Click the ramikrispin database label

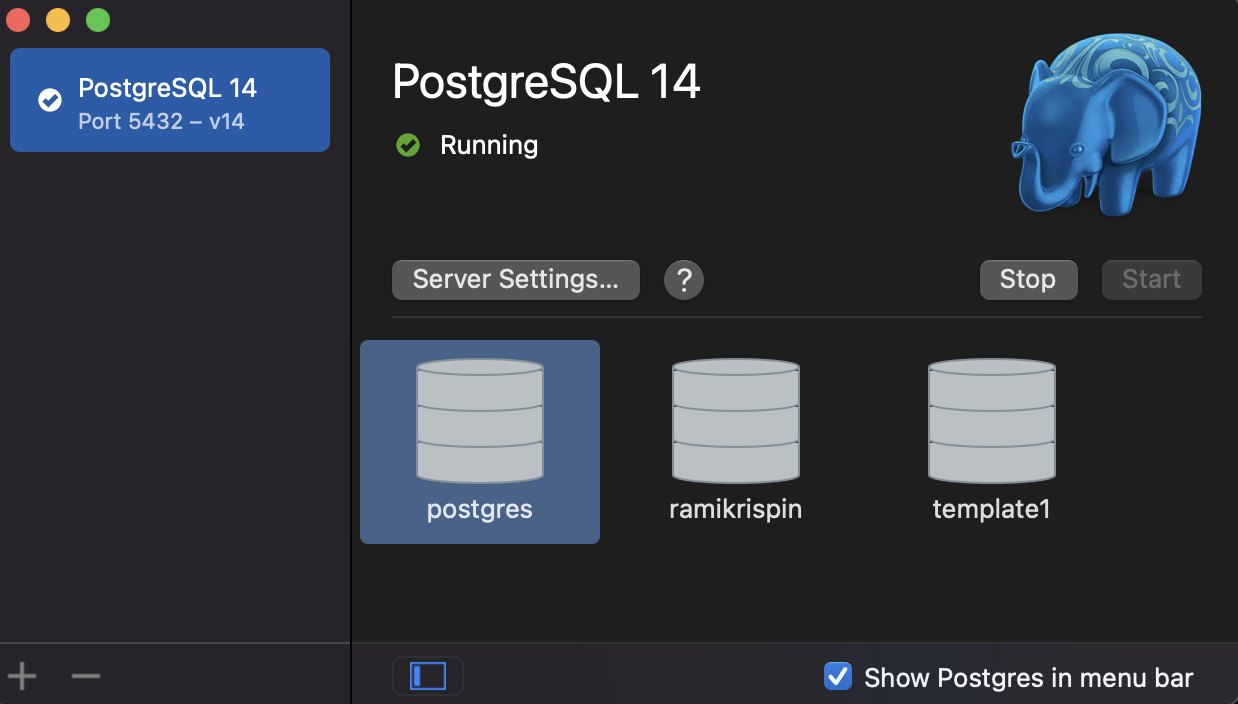tap(736, 509)
